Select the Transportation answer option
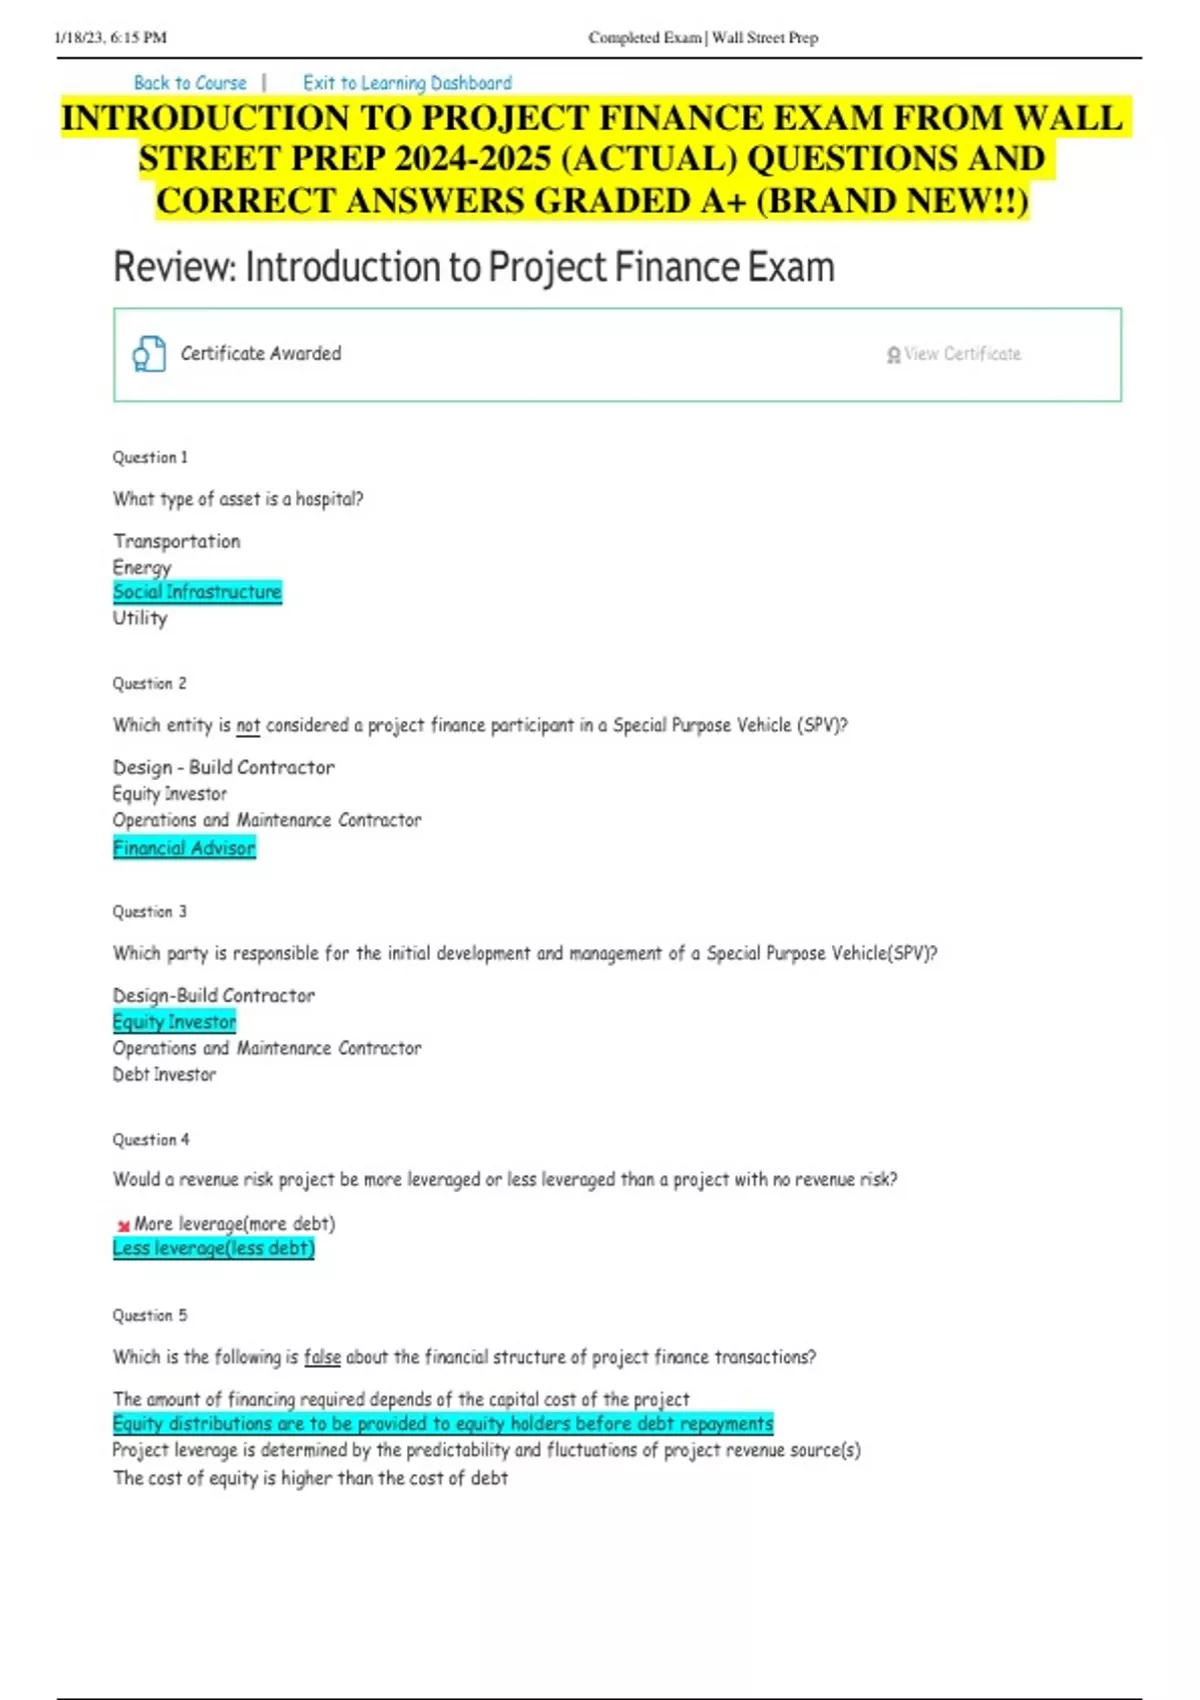The height and width of the screenshot is (1700, 1200). click(176, 541)
